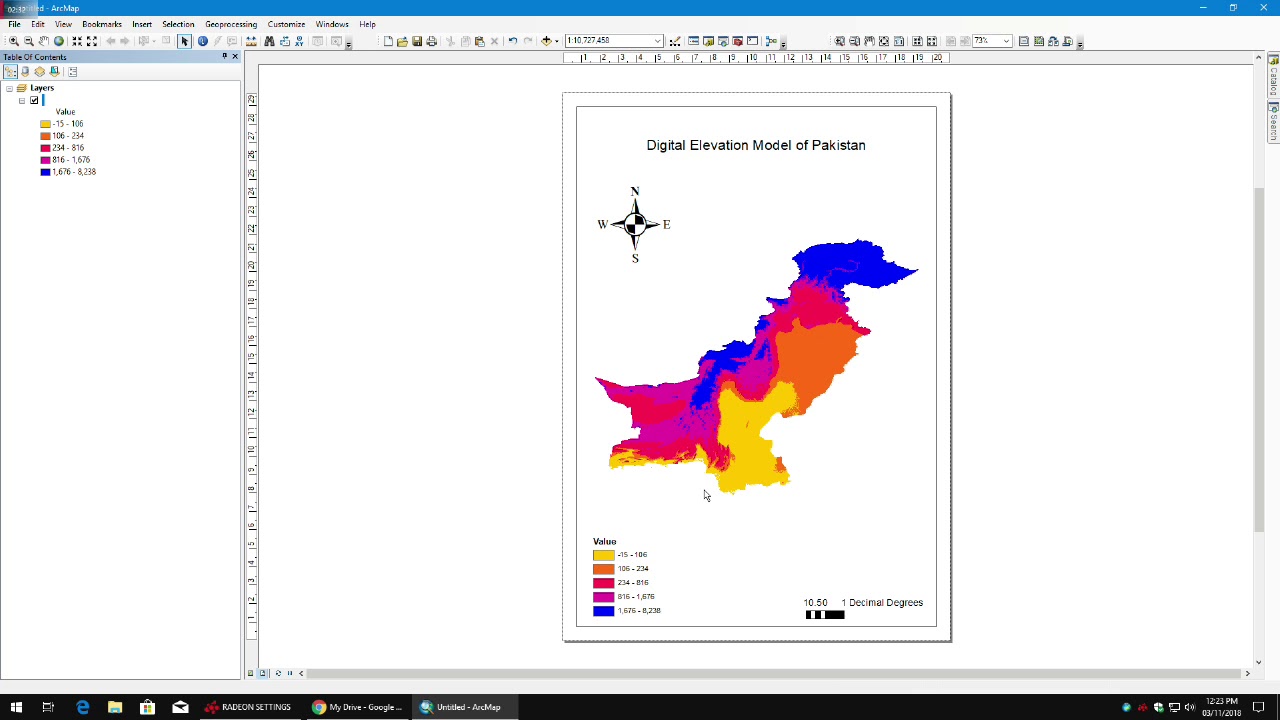Switch to My Drive Chrome window
1280x720 pixels.
[x=356, y=707]
